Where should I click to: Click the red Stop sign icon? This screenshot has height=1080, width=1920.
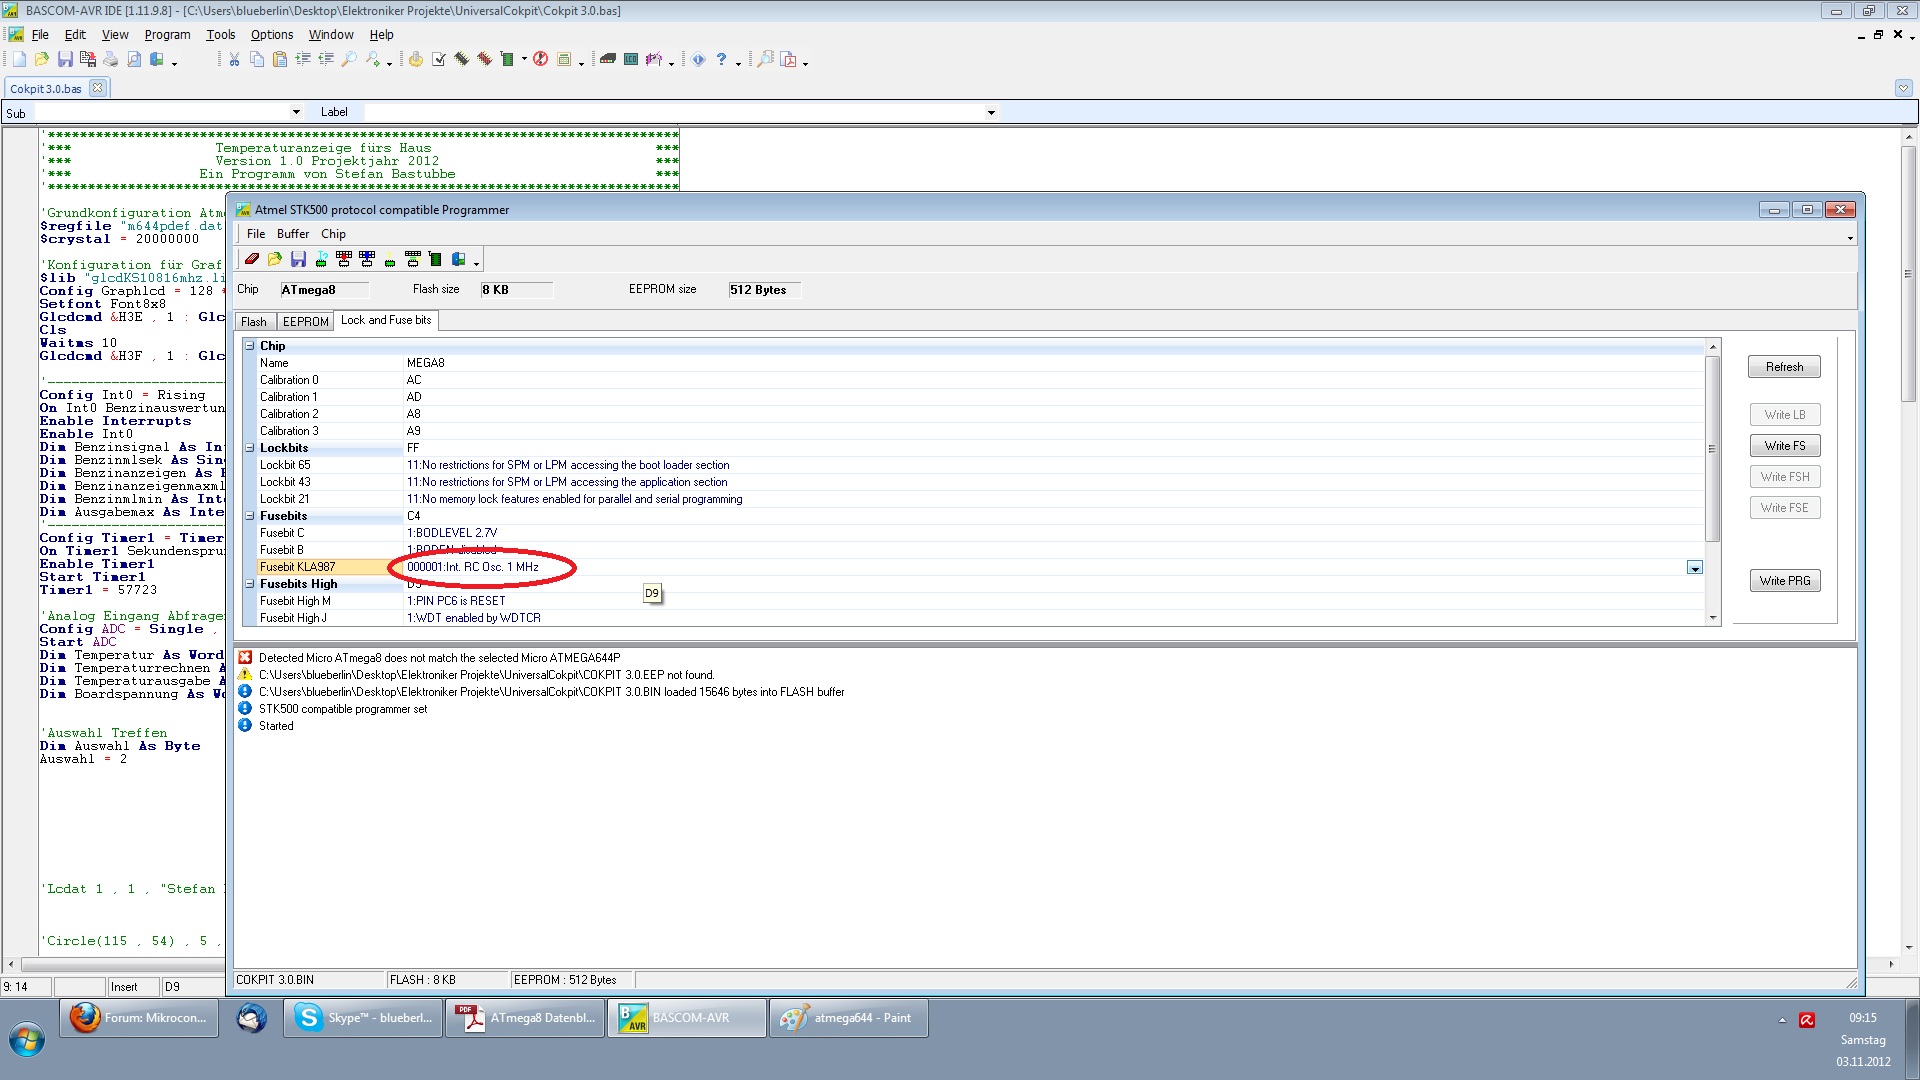point(540,60)
